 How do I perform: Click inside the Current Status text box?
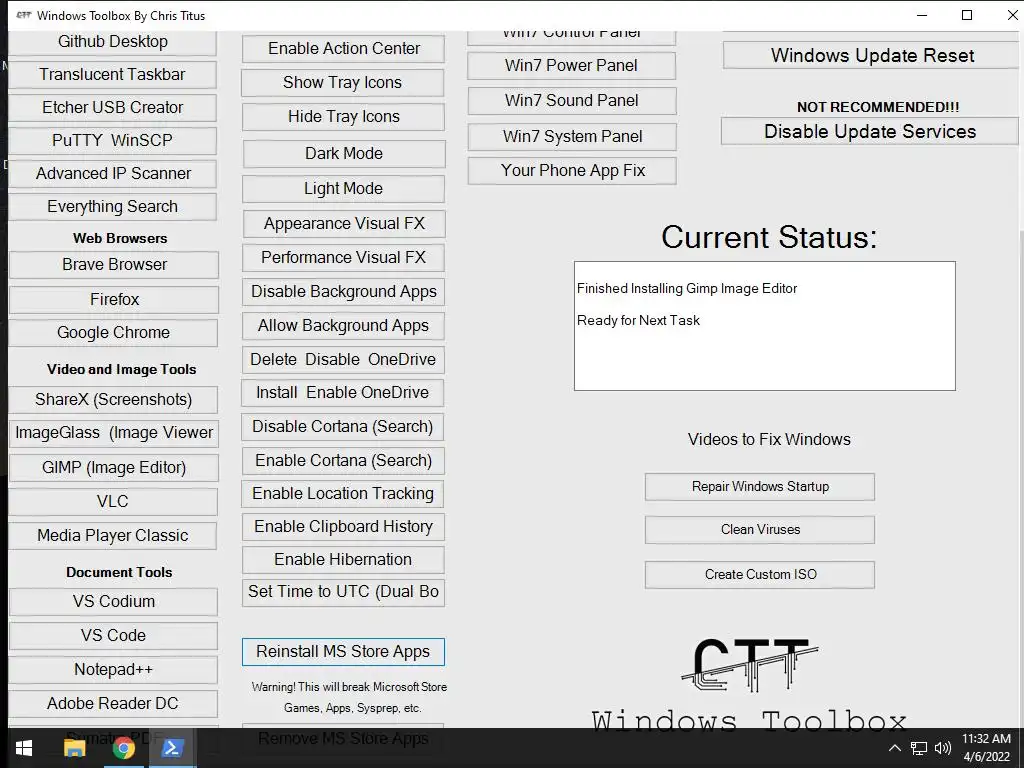coord(765,326)
